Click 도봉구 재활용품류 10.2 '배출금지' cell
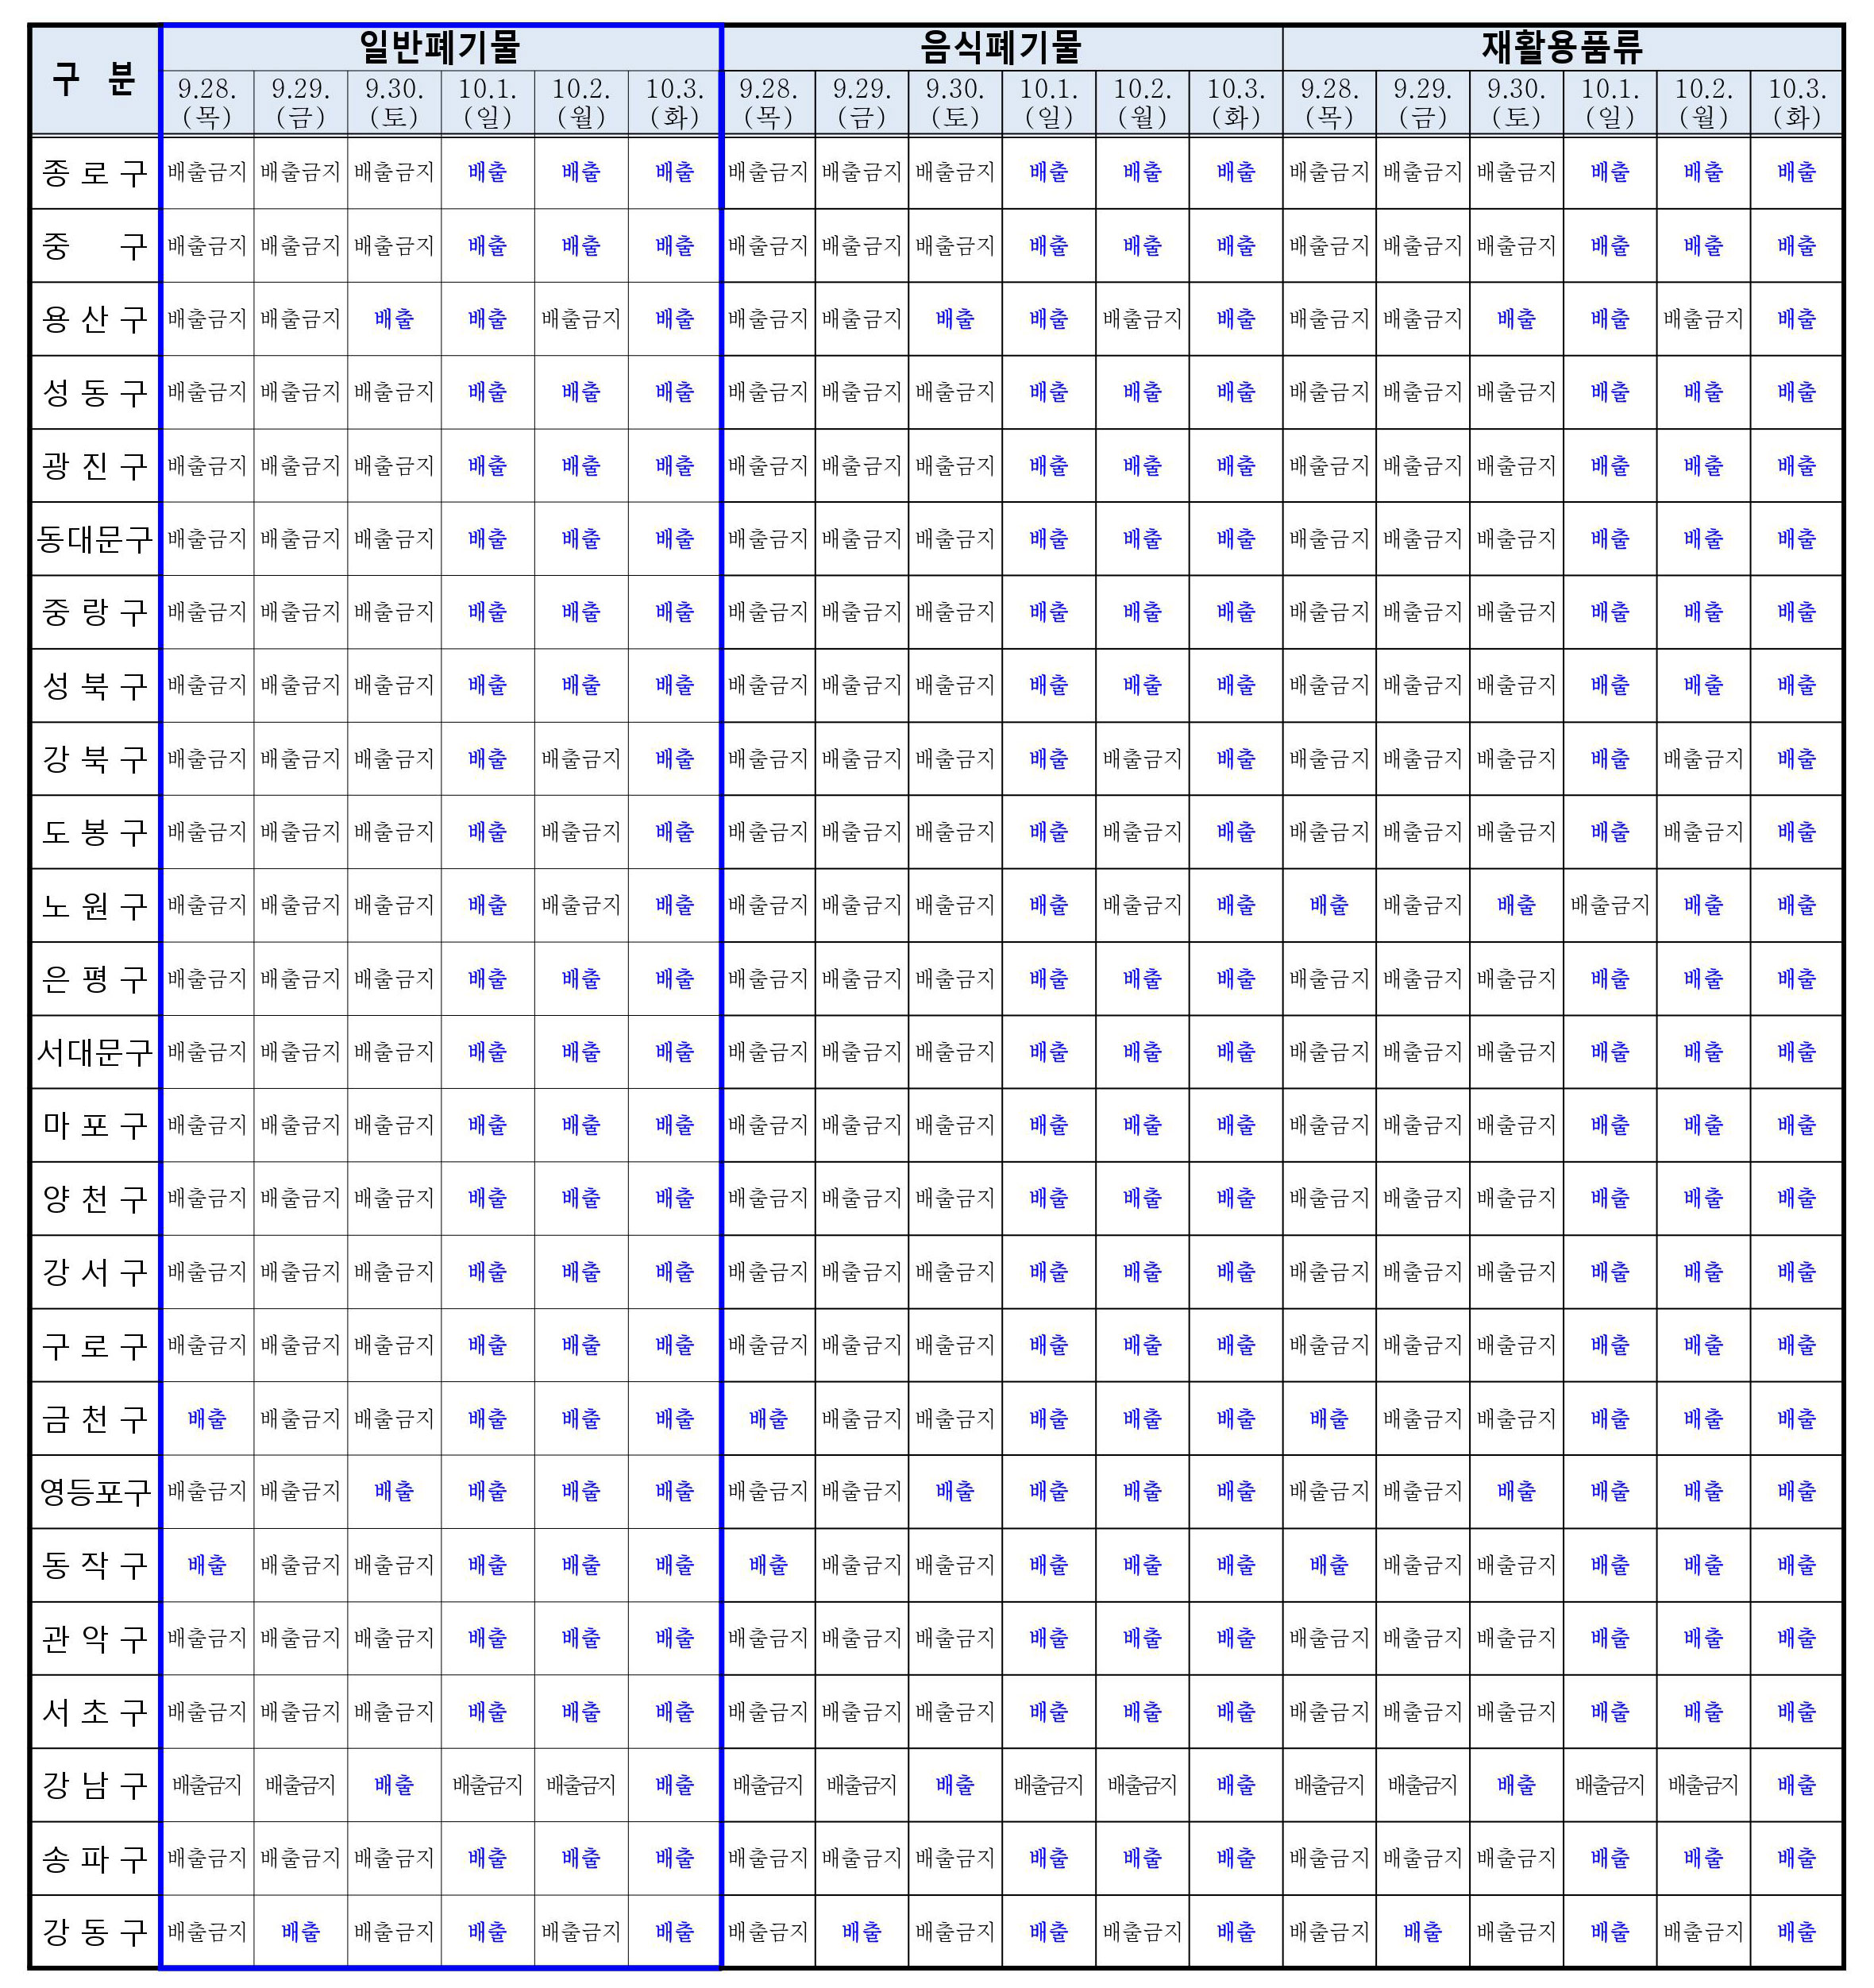This screenshot has width=1874, height=1988. pos(1704,832)
